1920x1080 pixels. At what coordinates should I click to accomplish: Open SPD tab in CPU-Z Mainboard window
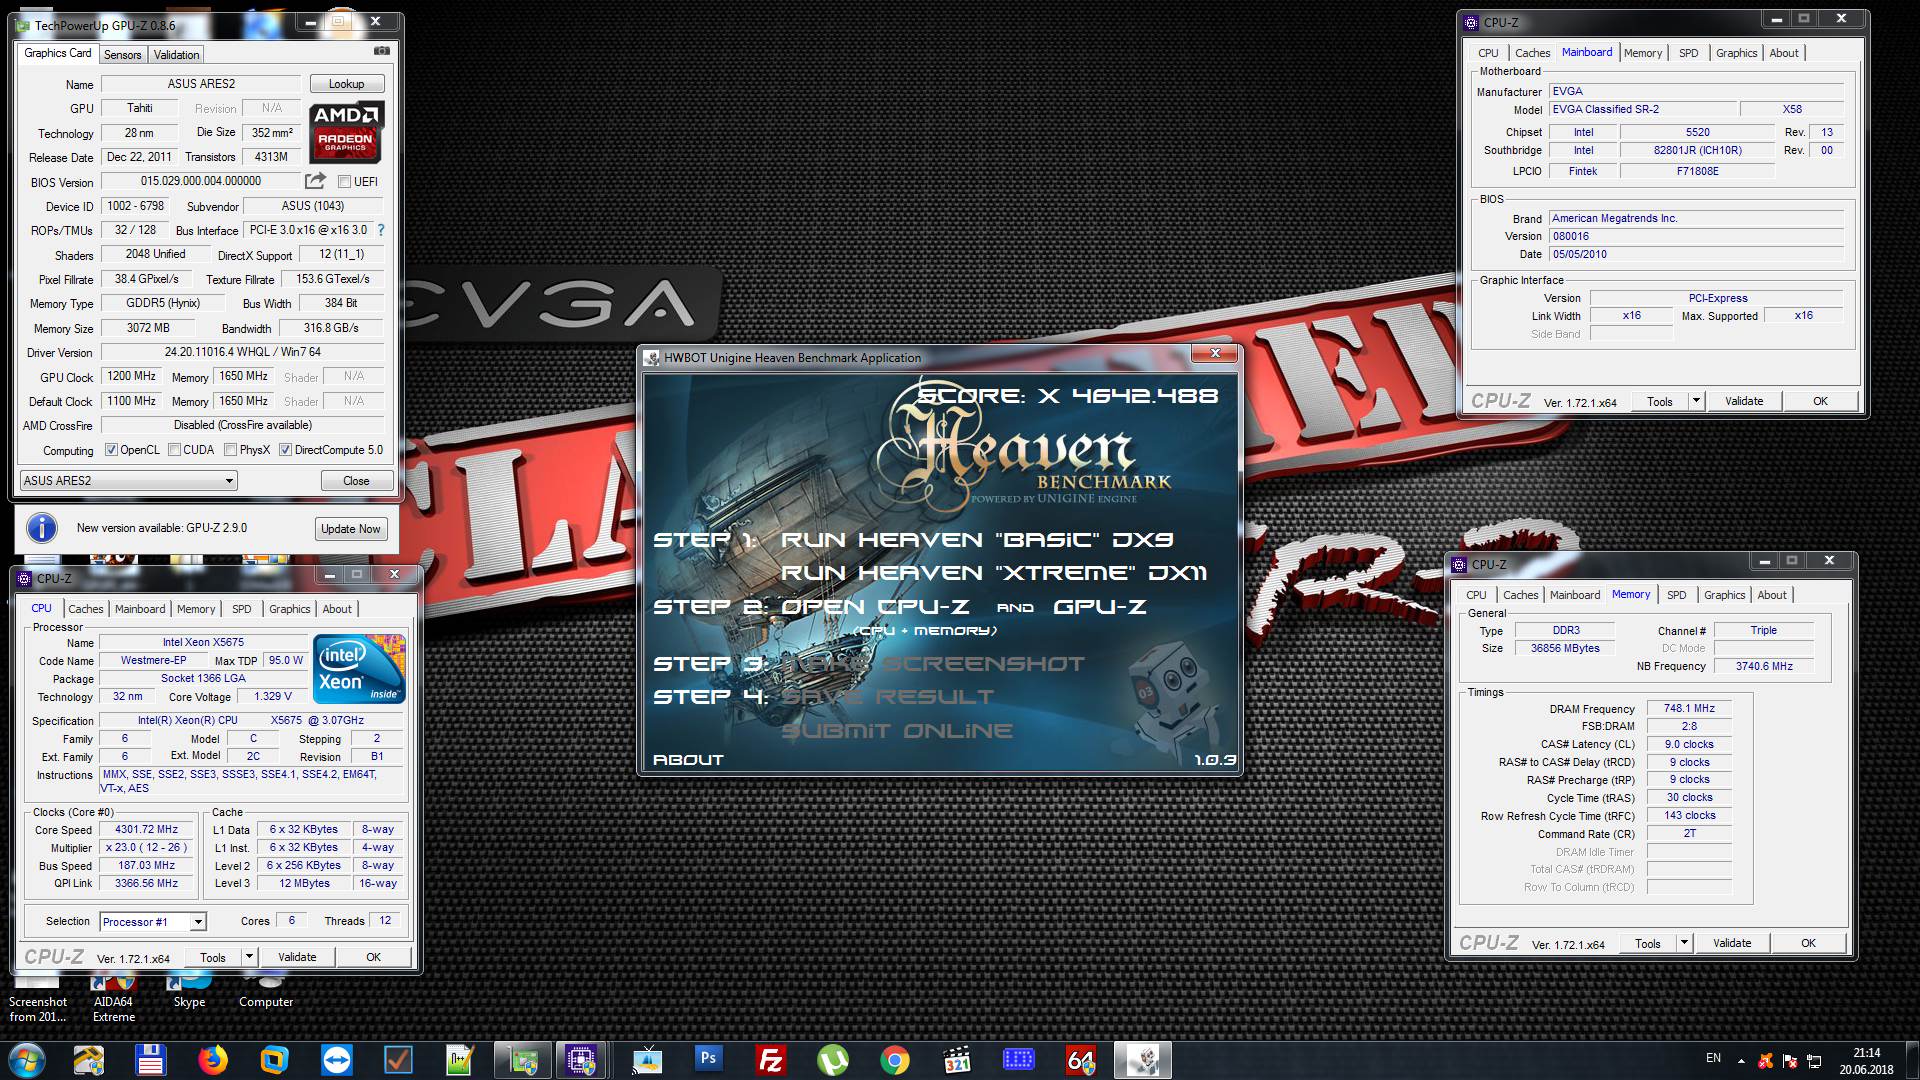coord(1689,53)
